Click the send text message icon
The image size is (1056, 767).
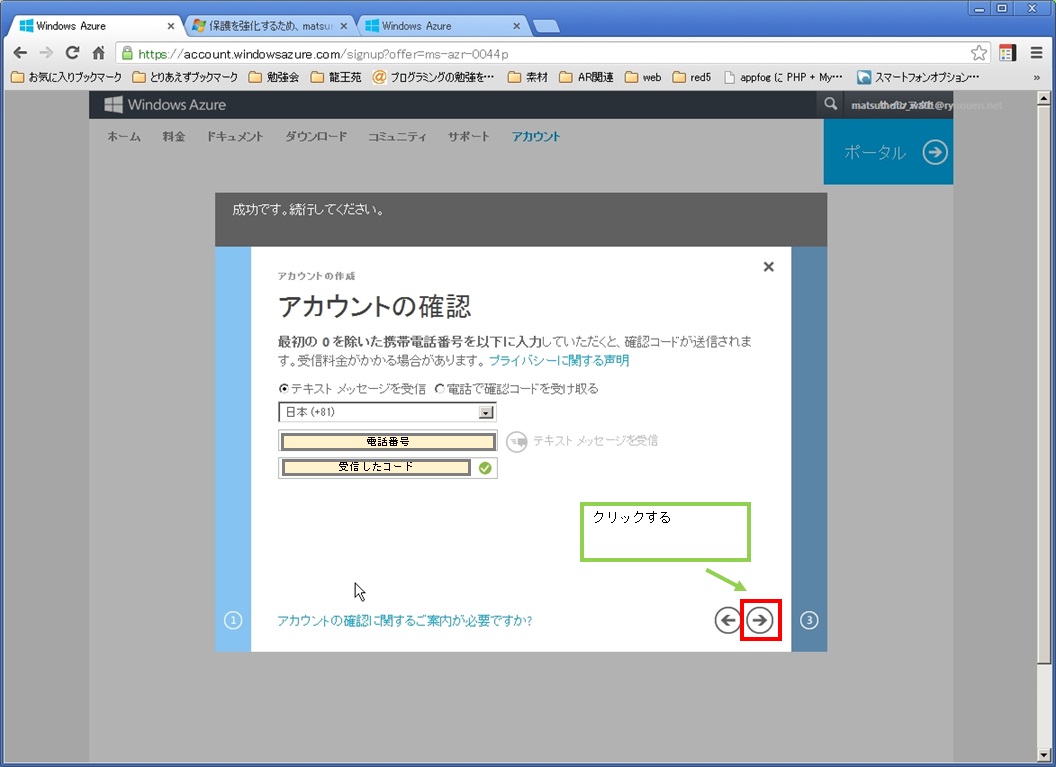(x=517, y=442)
